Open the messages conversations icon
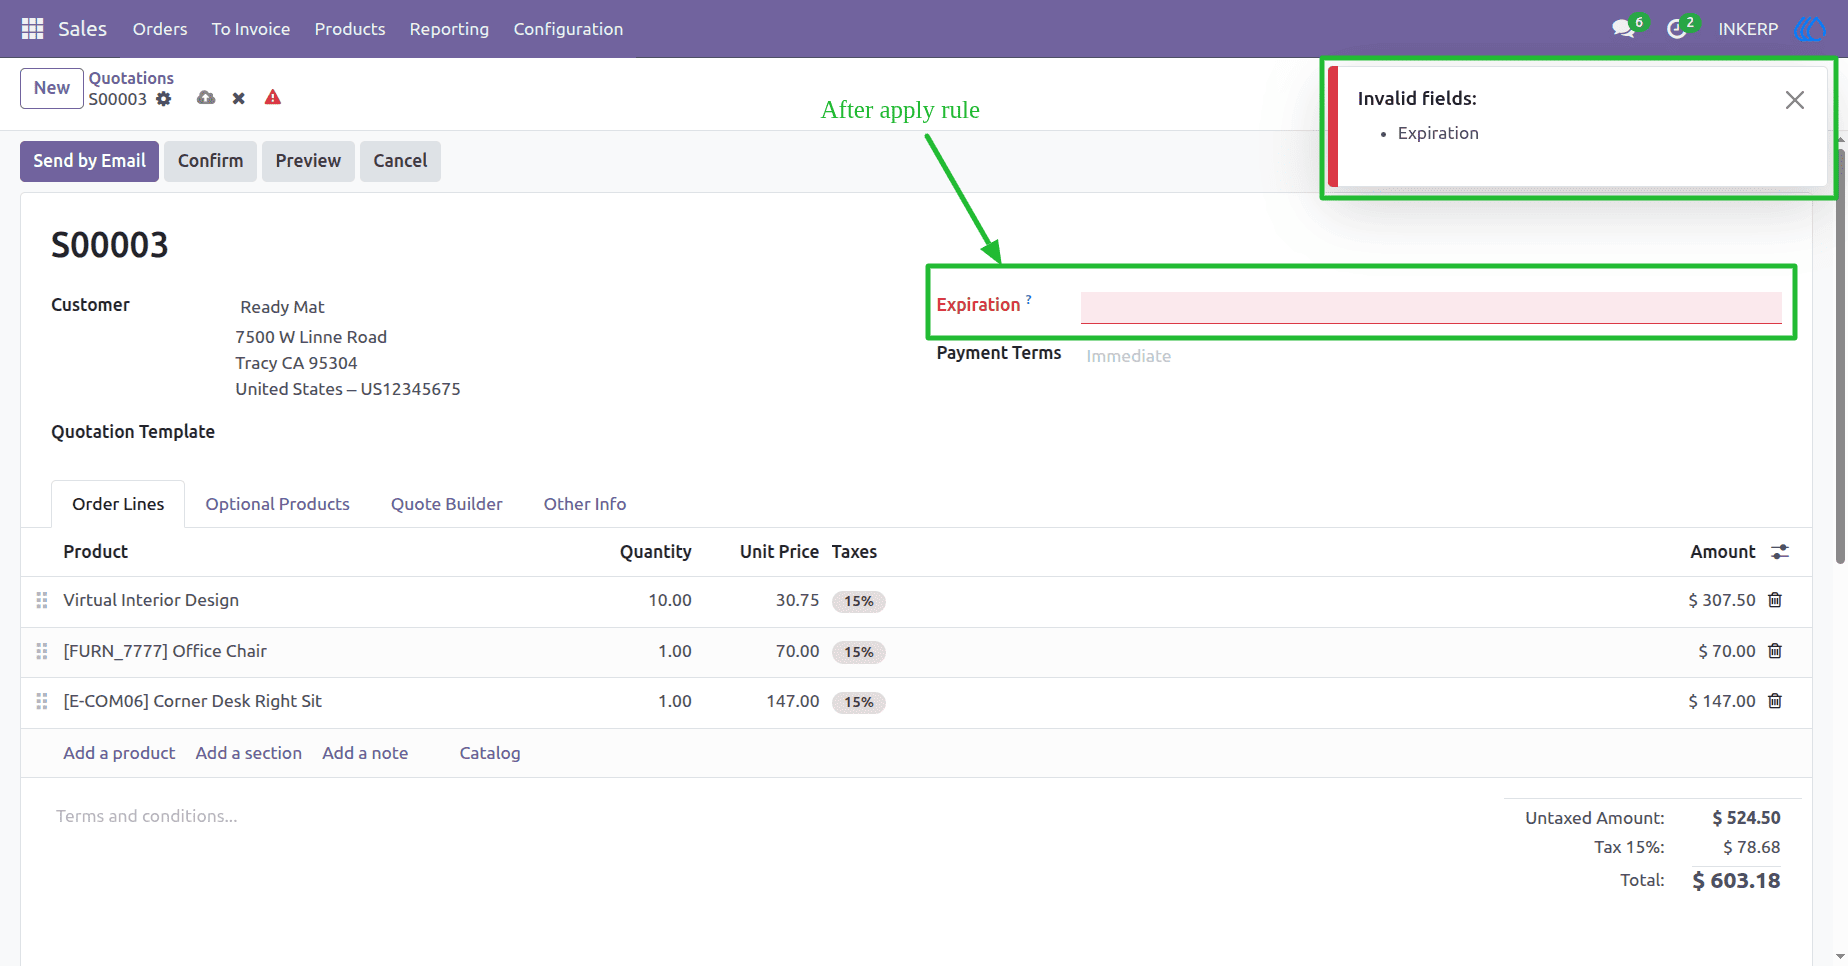The image size is (1848, 966). point(1623,29)
